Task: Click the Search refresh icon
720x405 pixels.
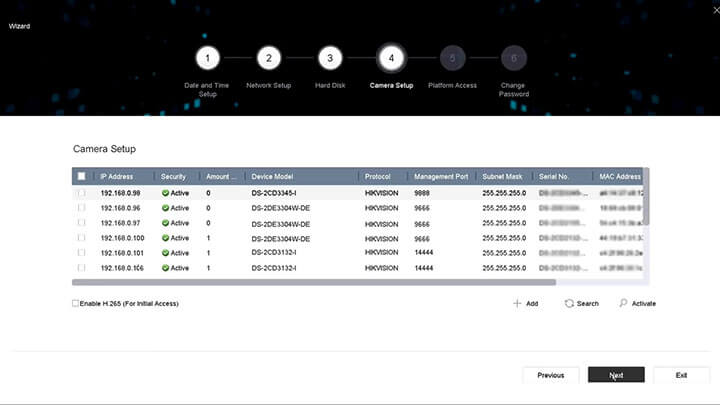Action: pos(569,303)
